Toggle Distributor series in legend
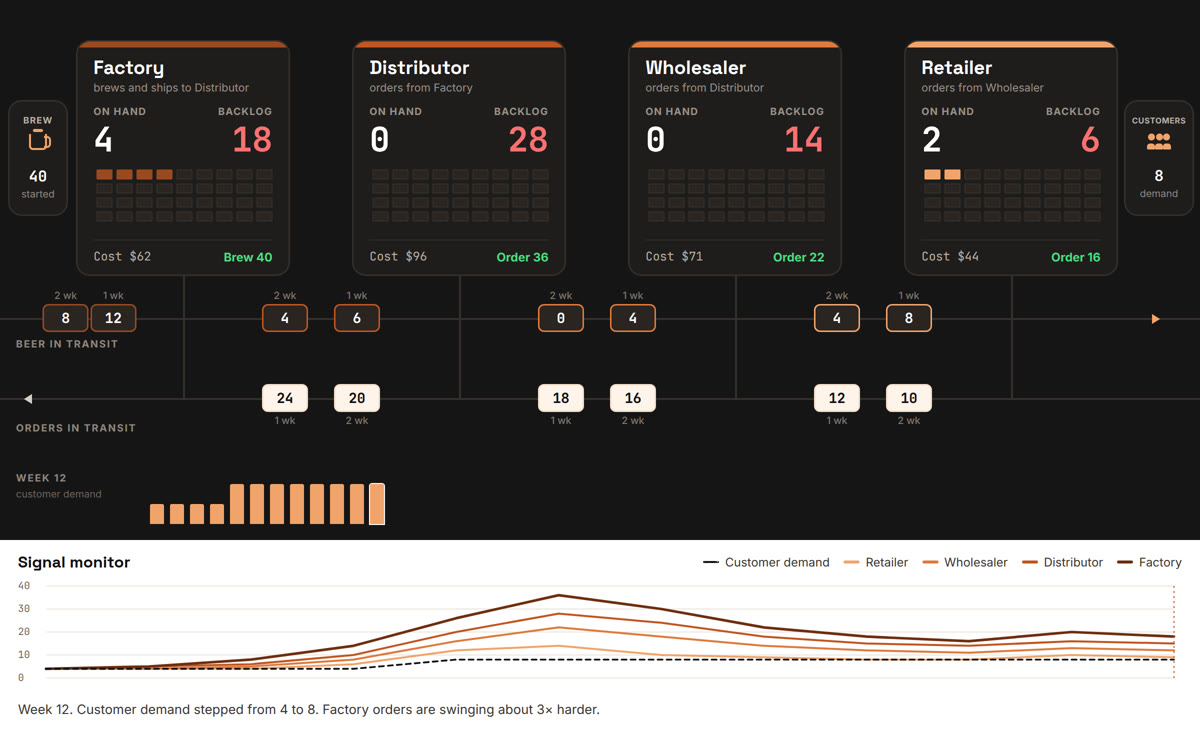Image resolution: width=1200 pixels, height=750 pixels. 1062,562
